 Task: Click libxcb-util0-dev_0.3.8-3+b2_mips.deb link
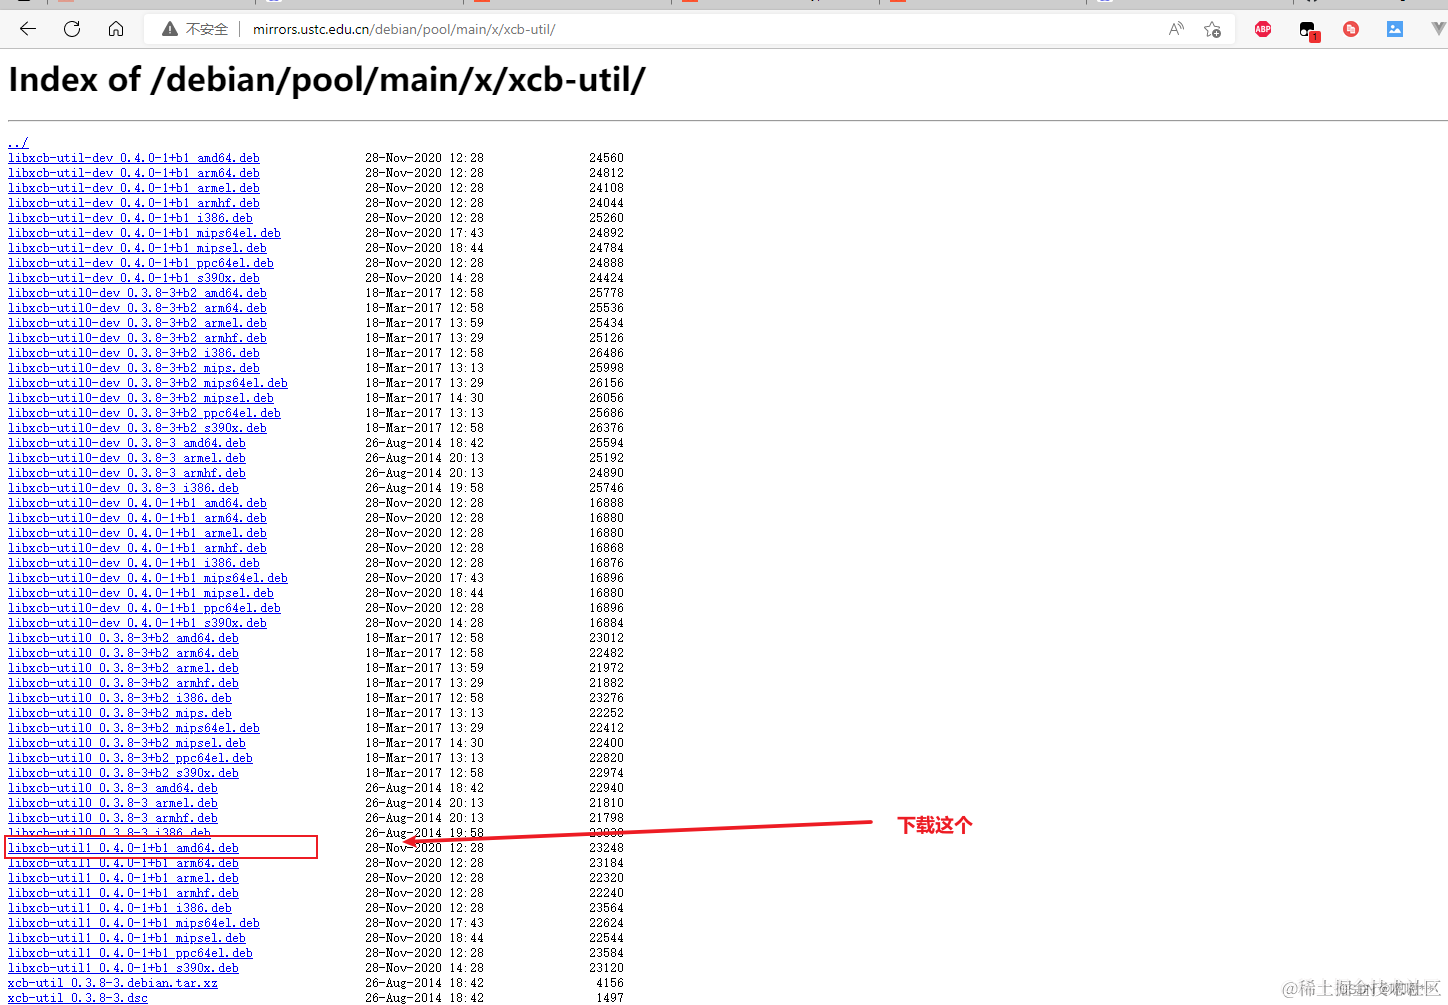[x=134, y=368]
